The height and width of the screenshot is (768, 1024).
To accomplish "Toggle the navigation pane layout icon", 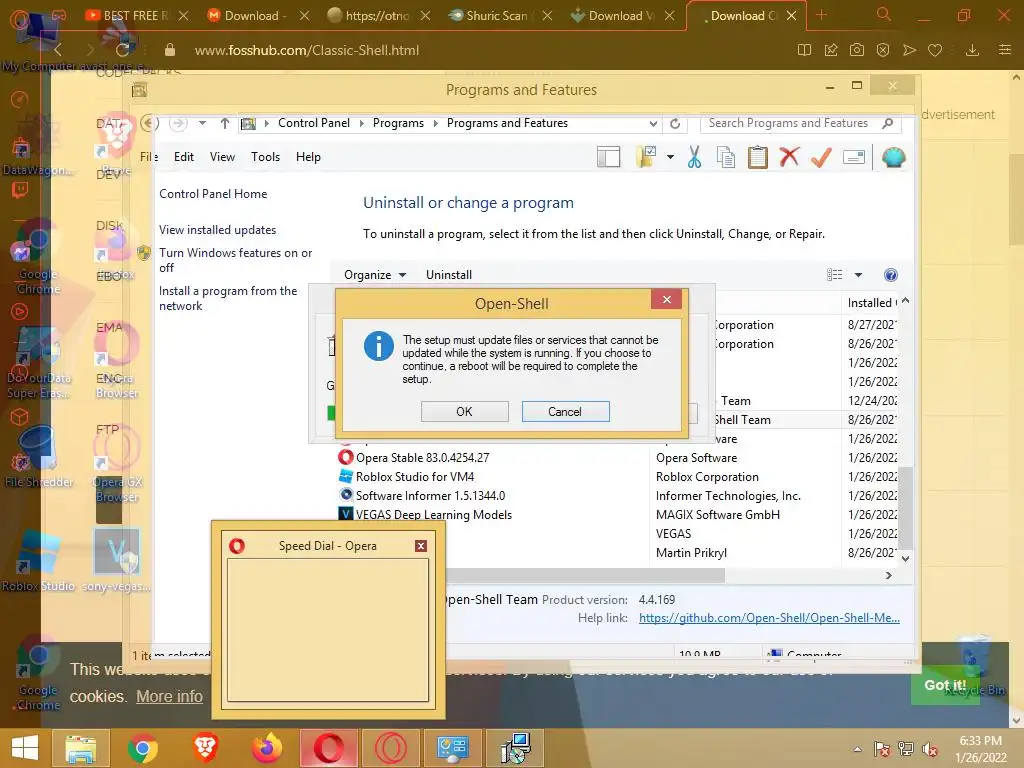I will pos(609,157).
